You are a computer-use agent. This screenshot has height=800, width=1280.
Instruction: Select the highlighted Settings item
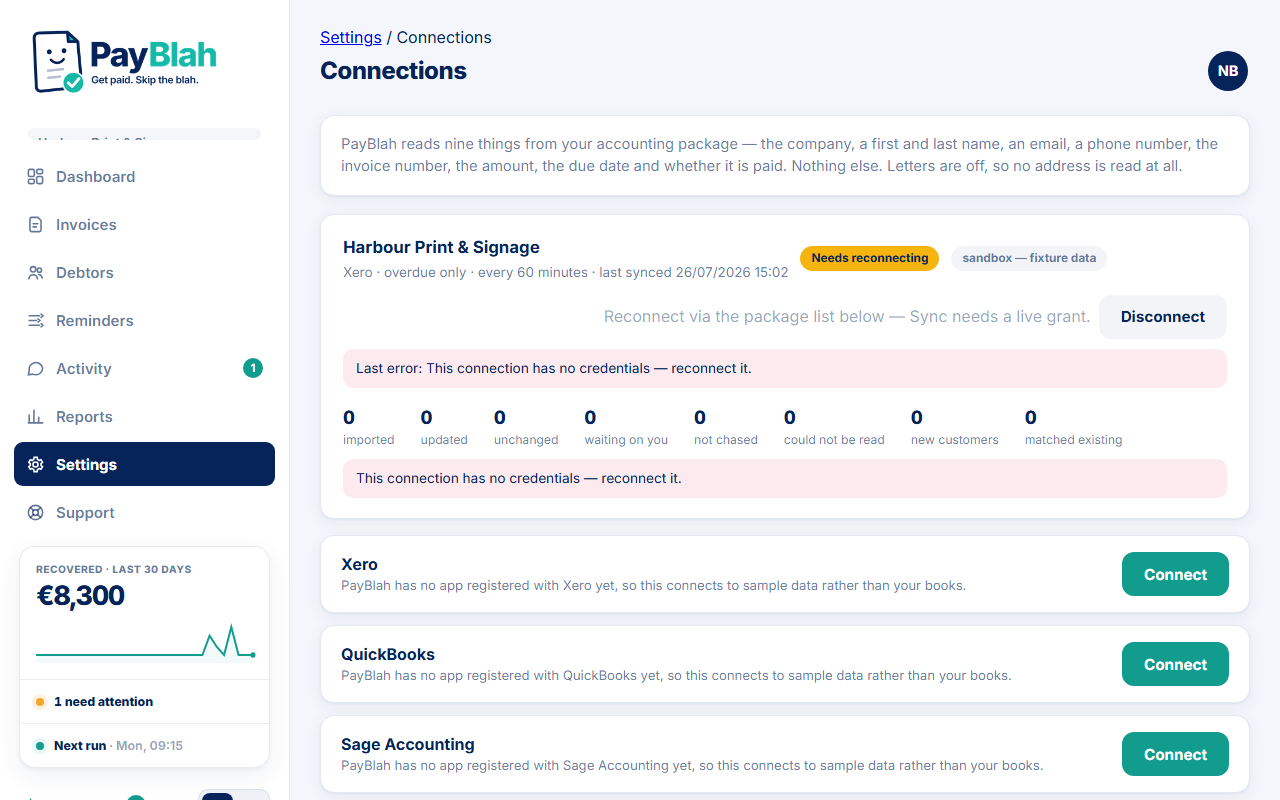click(x=144, y=464)
